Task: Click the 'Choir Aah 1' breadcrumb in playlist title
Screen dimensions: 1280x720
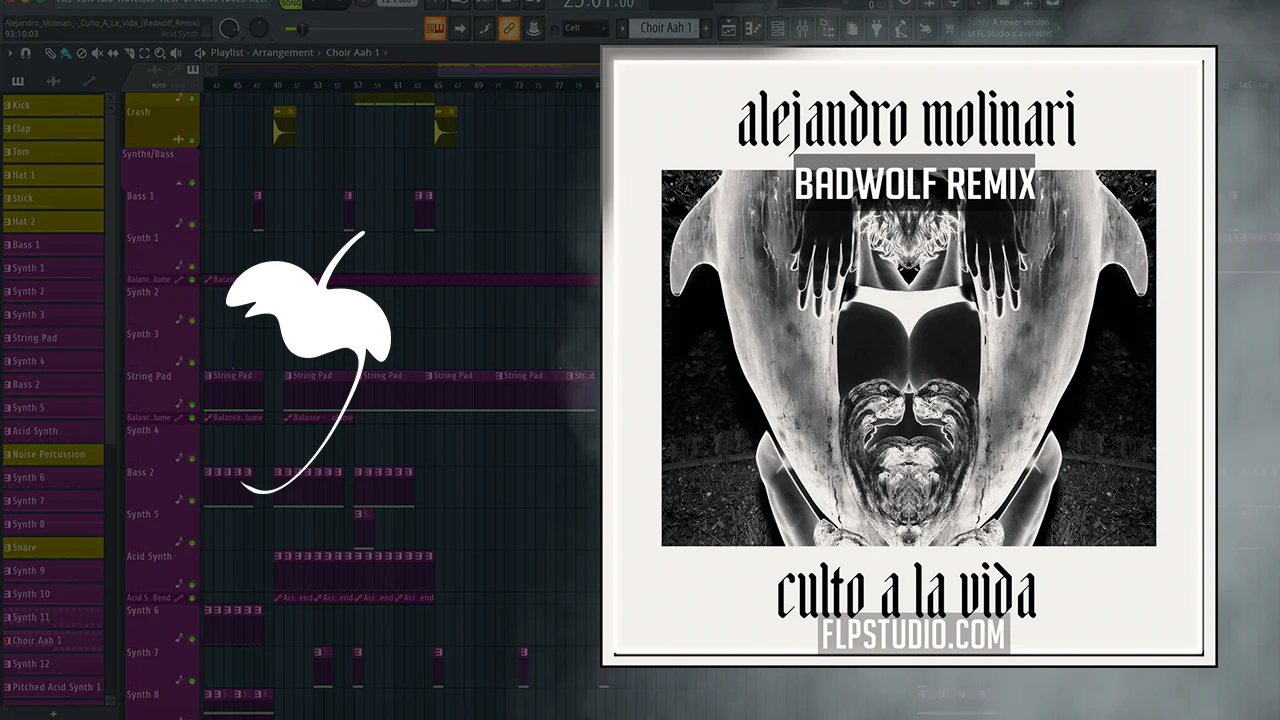Action: tap(353, 53)
